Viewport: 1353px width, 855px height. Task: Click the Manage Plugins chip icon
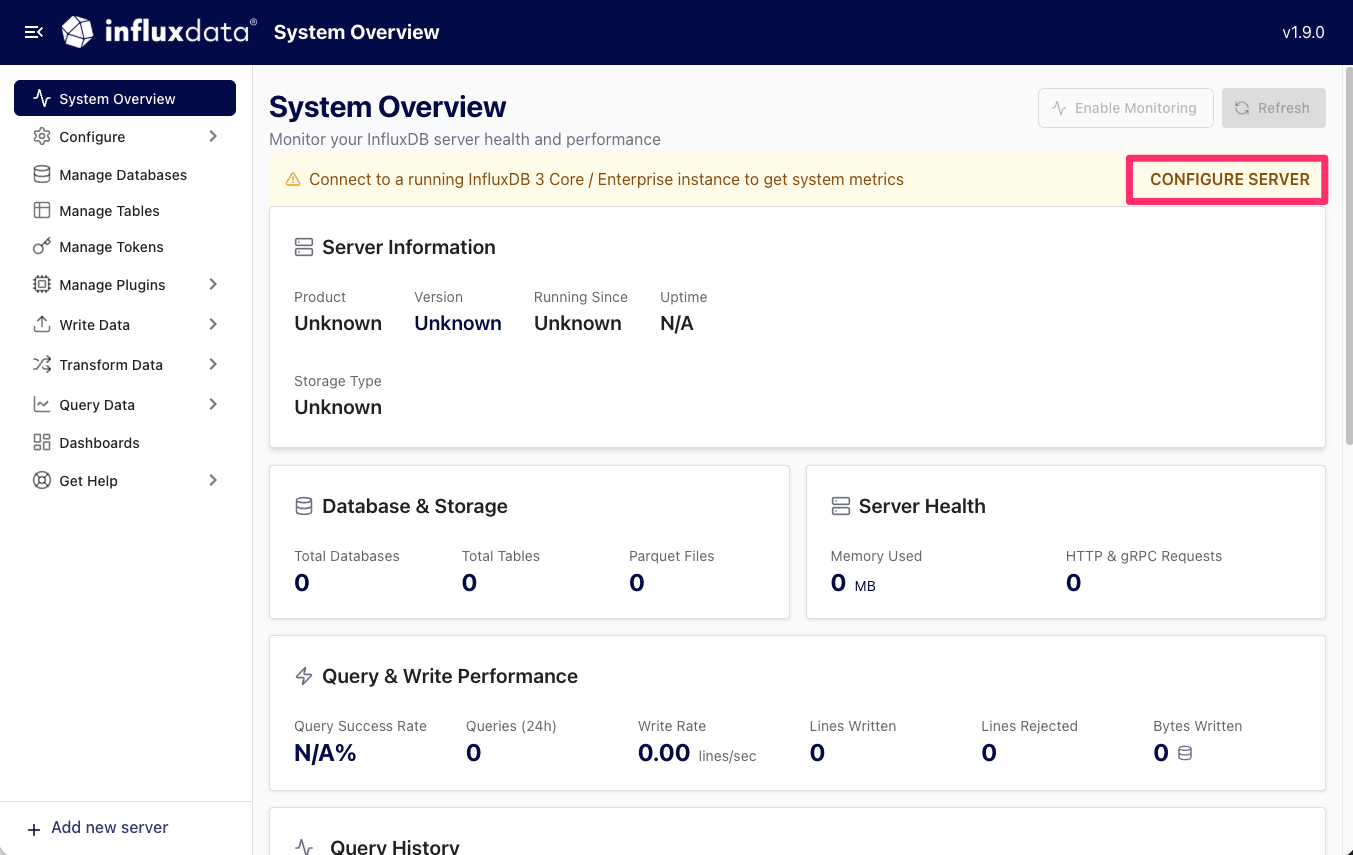click(42, 285)
